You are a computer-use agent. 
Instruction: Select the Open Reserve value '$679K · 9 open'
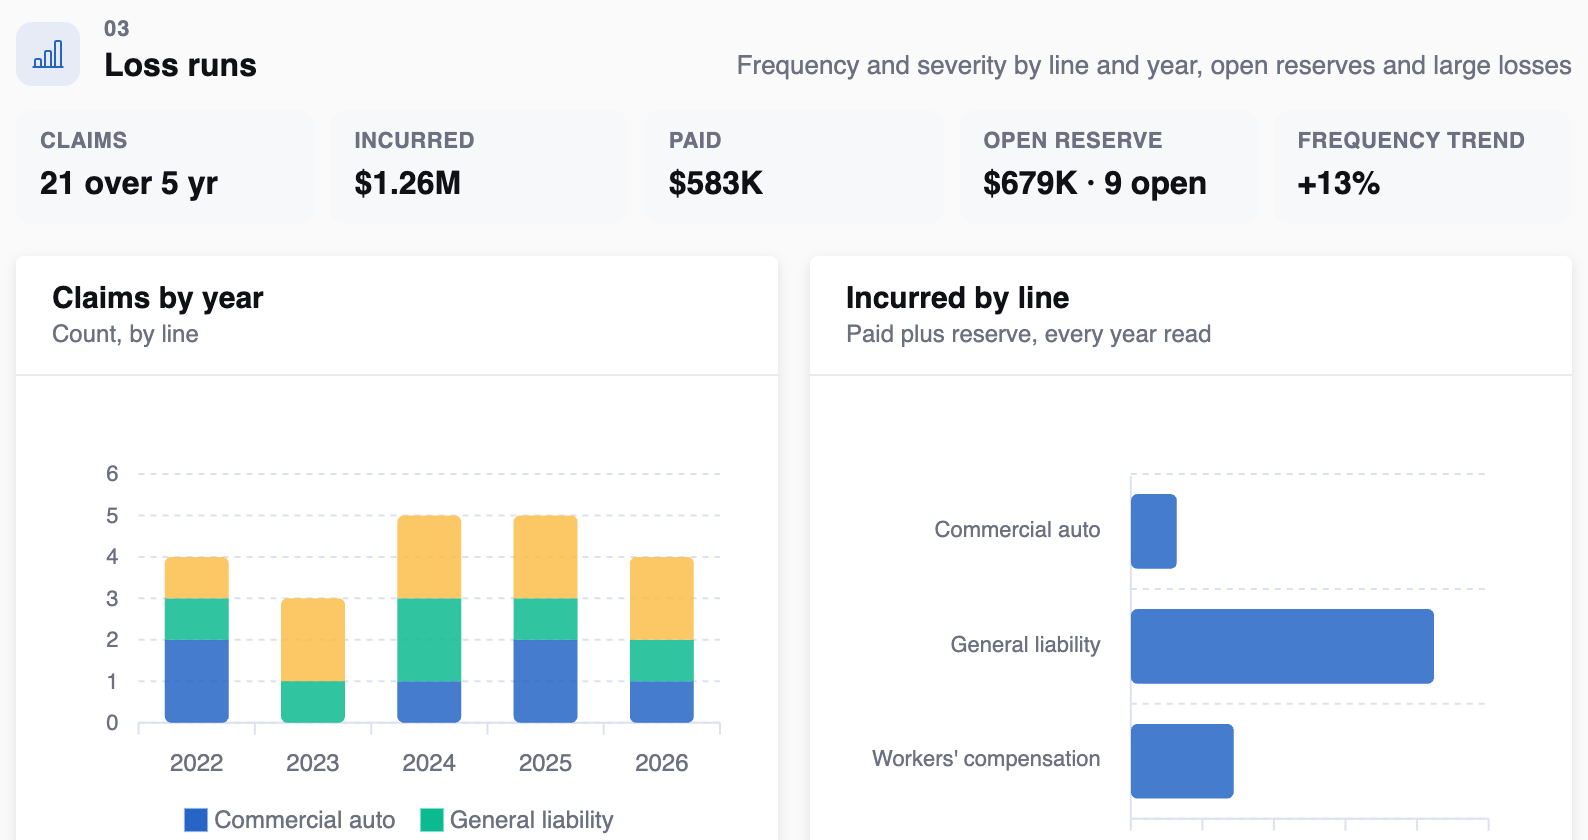(1095, 183)
